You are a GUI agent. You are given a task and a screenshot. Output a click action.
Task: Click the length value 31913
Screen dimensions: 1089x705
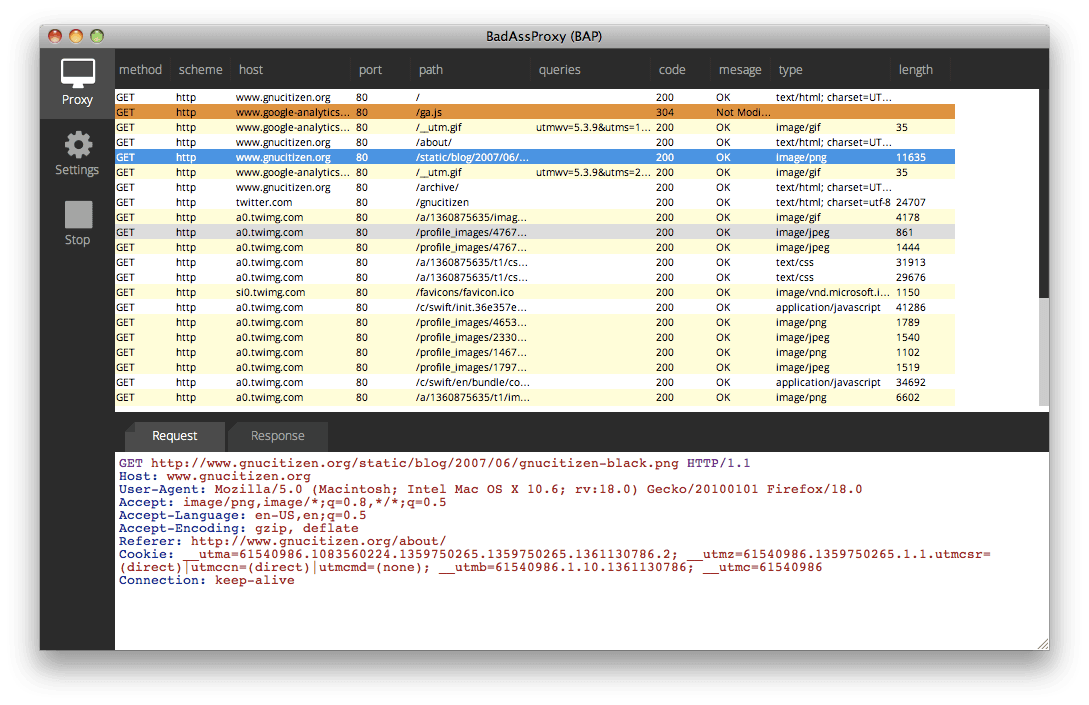(911, 263)
